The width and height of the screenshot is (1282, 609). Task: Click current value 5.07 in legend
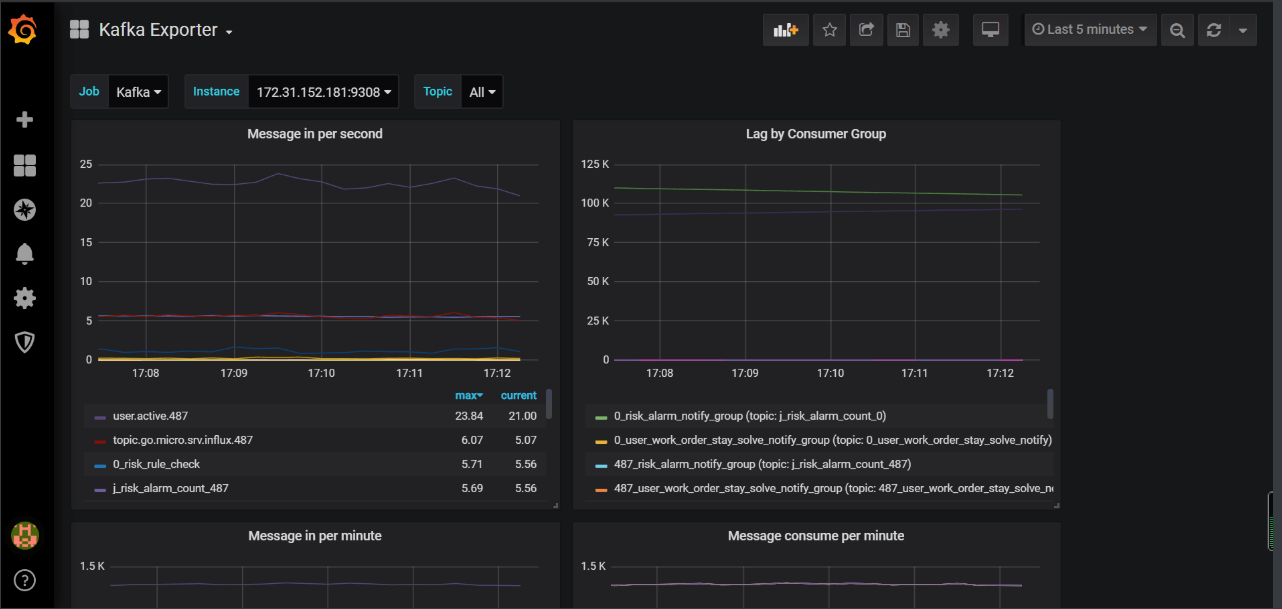(525, 440)
